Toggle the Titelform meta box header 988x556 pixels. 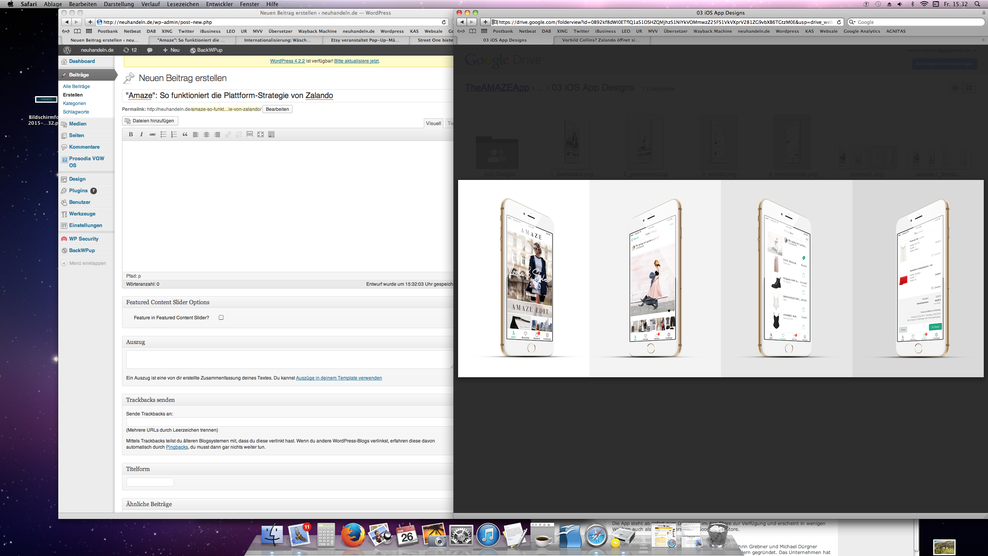tap(287, 469)
